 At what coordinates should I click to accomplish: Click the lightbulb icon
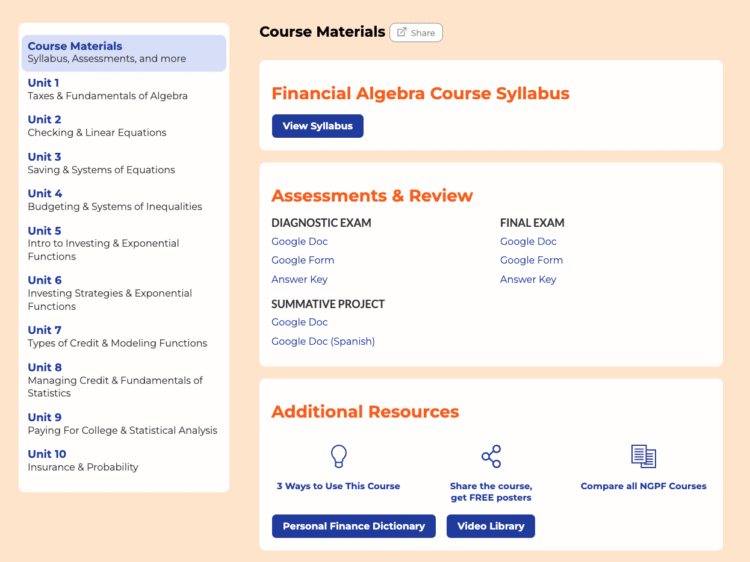pyautogui.click(x=338, y=456)
